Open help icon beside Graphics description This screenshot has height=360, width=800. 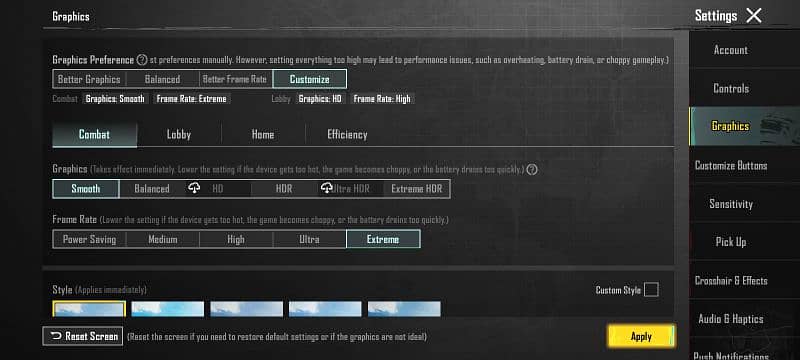coord(532,169)
